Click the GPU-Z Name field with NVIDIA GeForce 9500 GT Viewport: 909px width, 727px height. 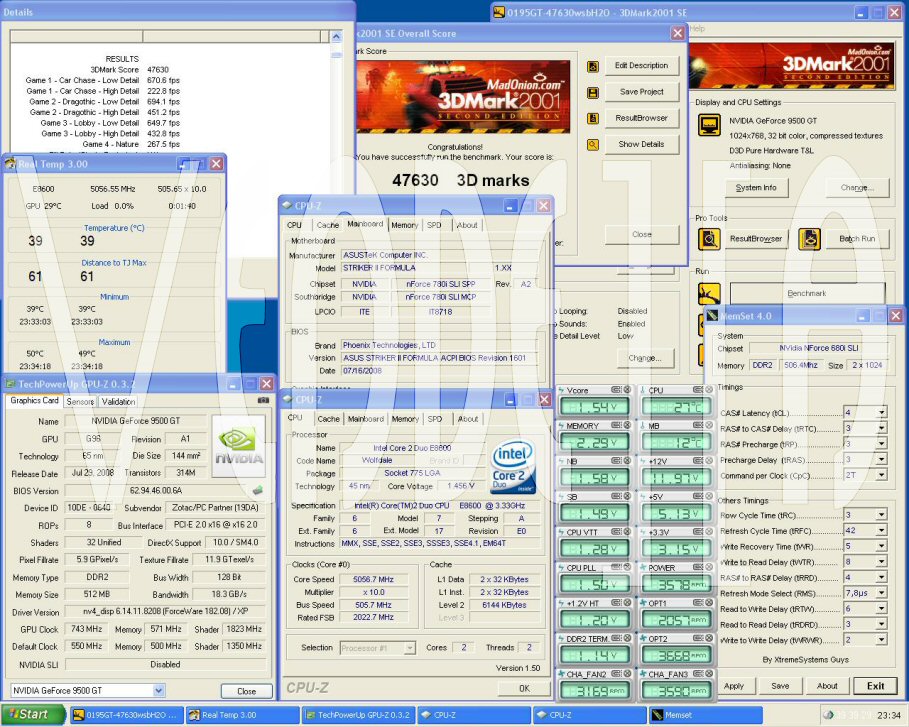pos(136,421)
